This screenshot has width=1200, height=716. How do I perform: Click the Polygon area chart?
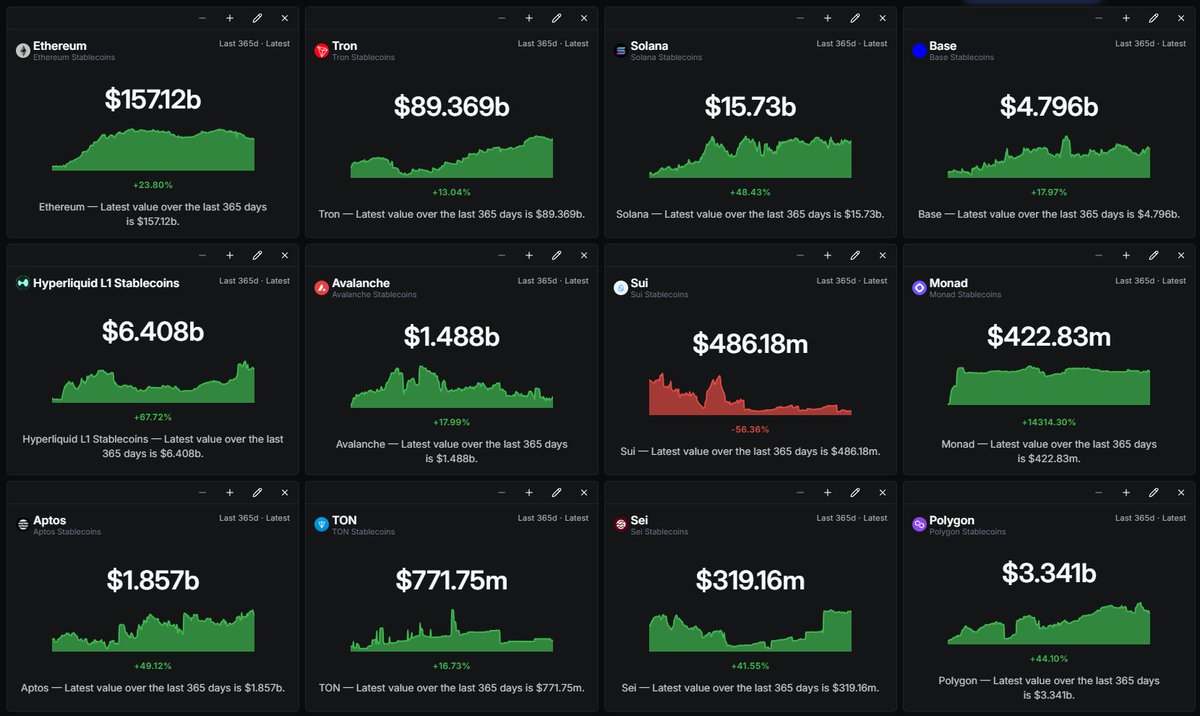pos(1049,623)
